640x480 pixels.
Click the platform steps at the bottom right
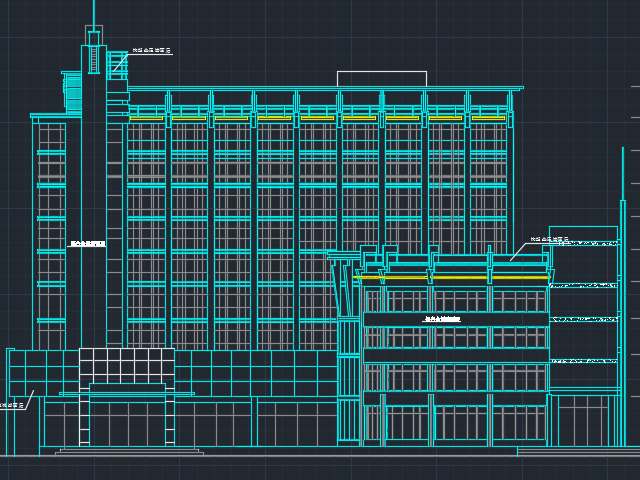point(577,451)
